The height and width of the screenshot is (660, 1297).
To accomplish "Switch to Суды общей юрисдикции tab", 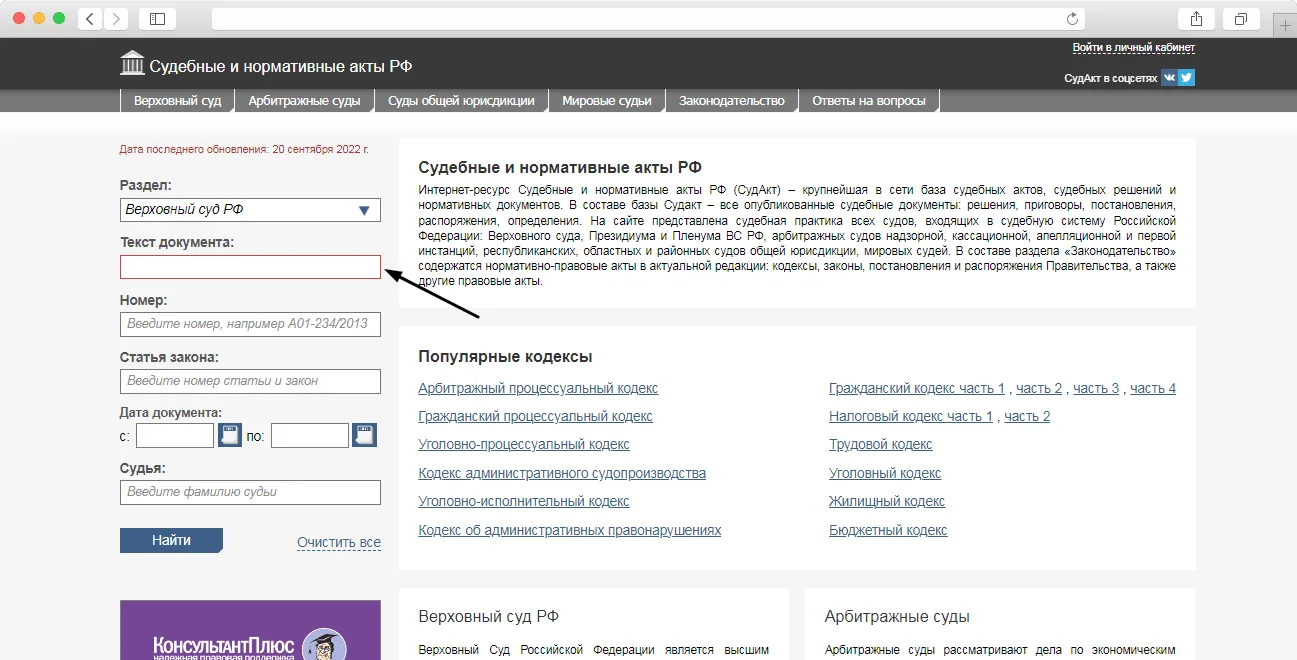I will coord(462,100).
